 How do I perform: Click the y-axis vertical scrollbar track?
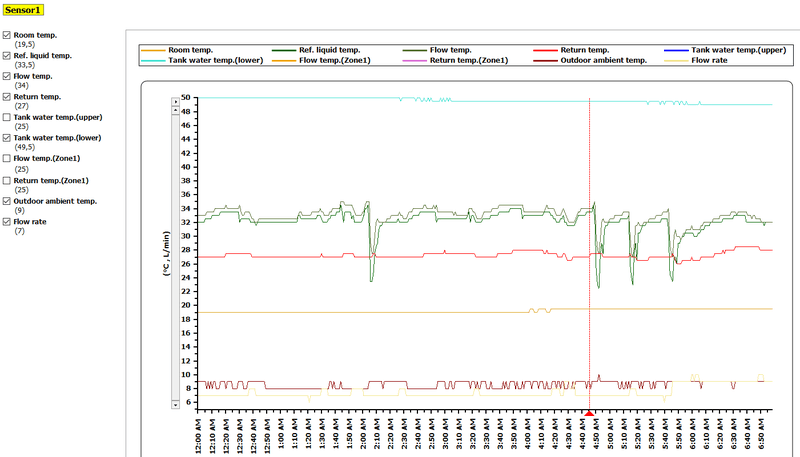(x=176, y=257)
